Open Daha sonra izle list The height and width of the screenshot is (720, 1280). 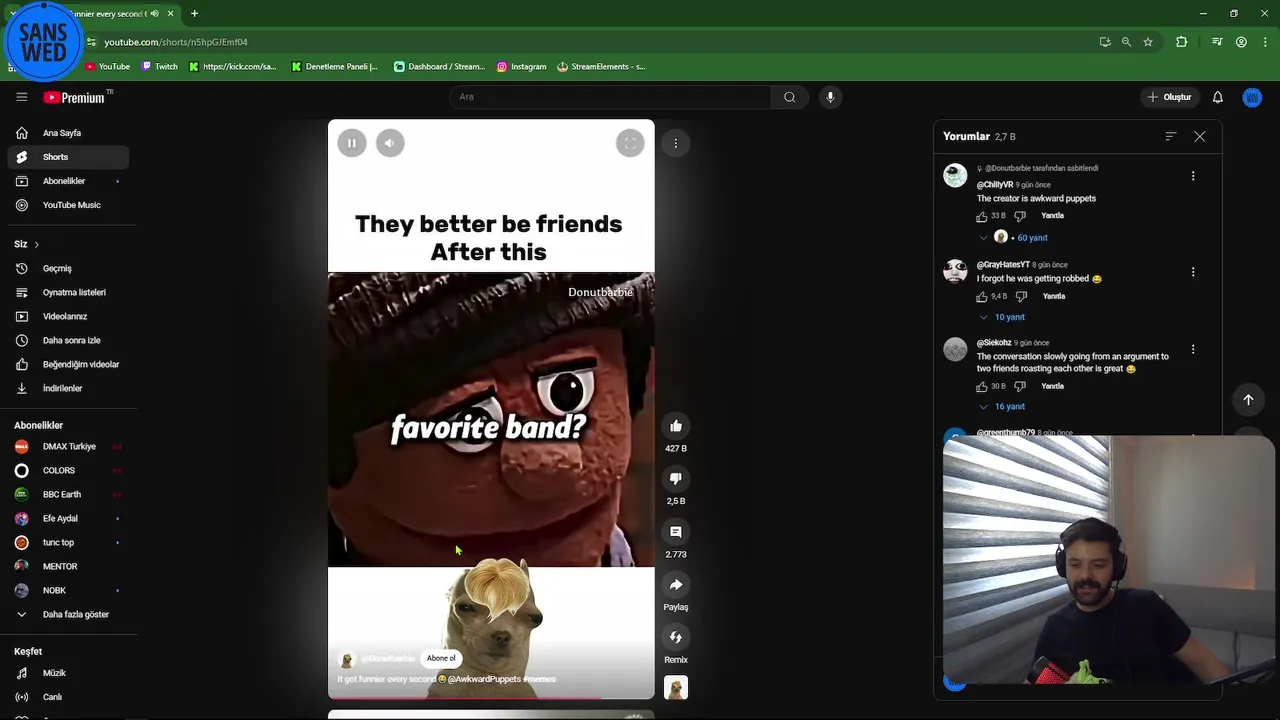[x=68, y=340]
